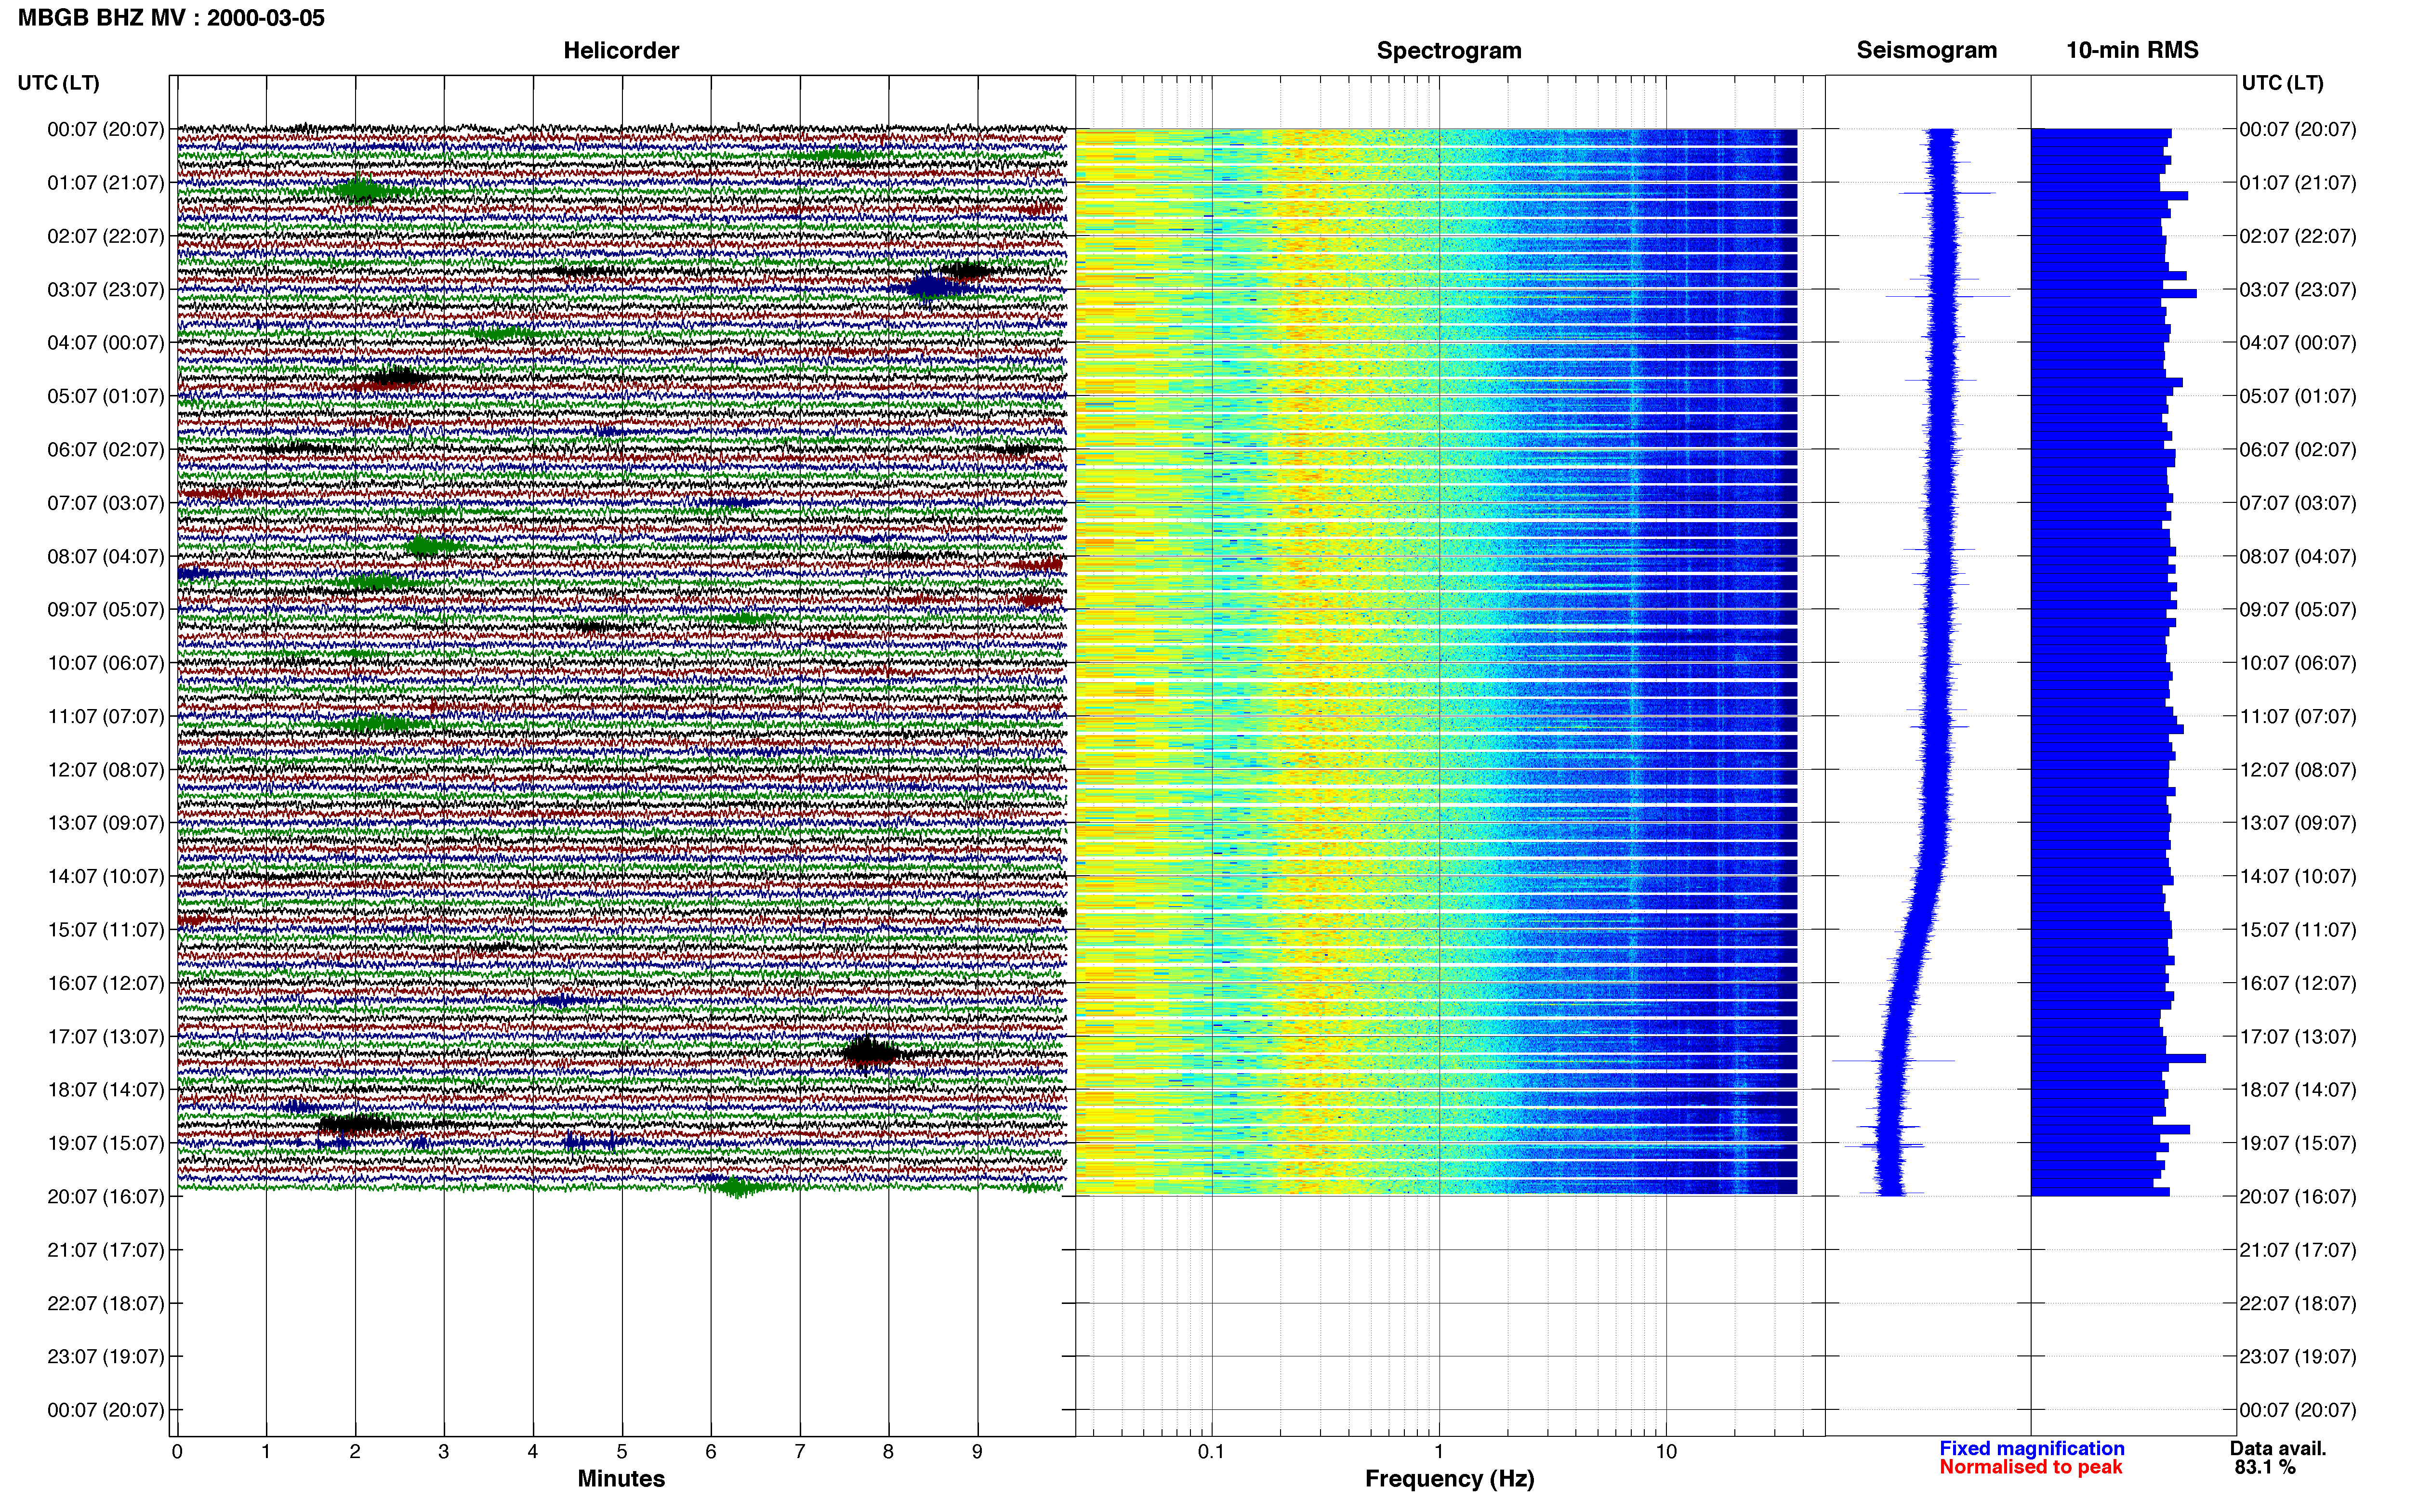Image resolution: width=2418 pixels, height=1512 pixels.
Task: Click the 'Data avail.' label
Action: [2278, 1448]
